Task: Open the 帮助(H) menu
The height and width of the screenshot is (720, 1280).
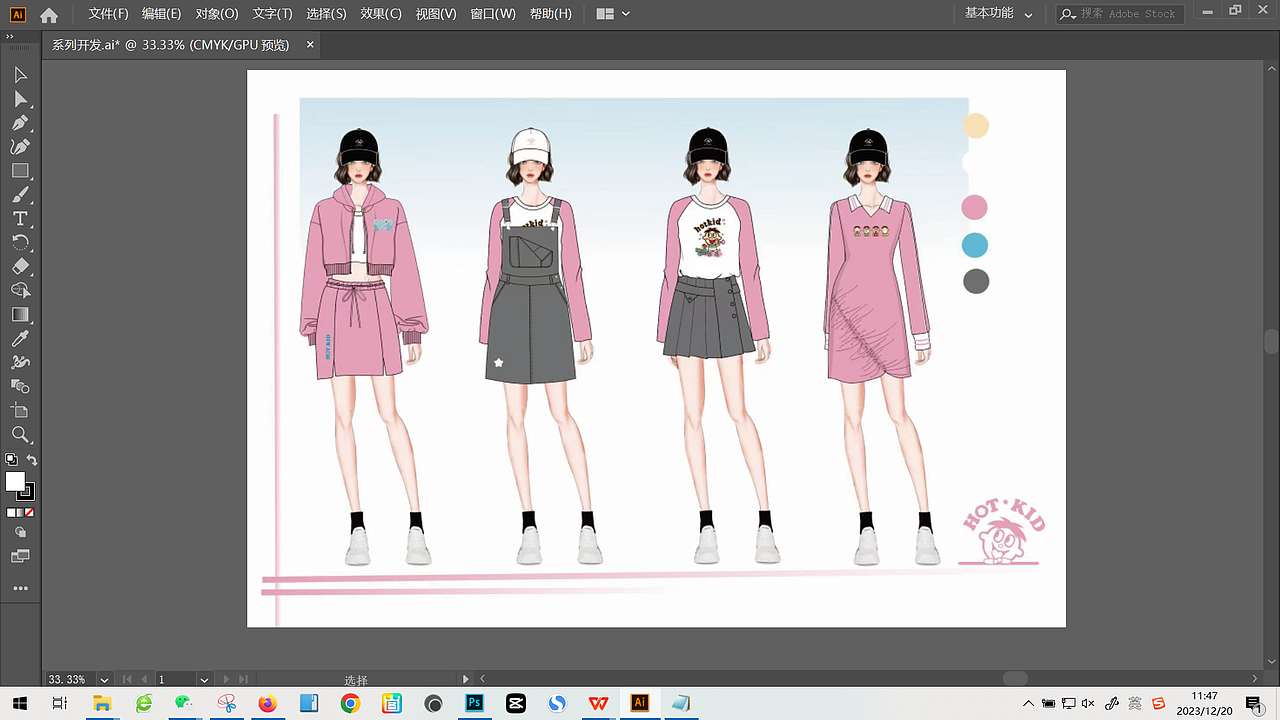Action: point(551,14)
